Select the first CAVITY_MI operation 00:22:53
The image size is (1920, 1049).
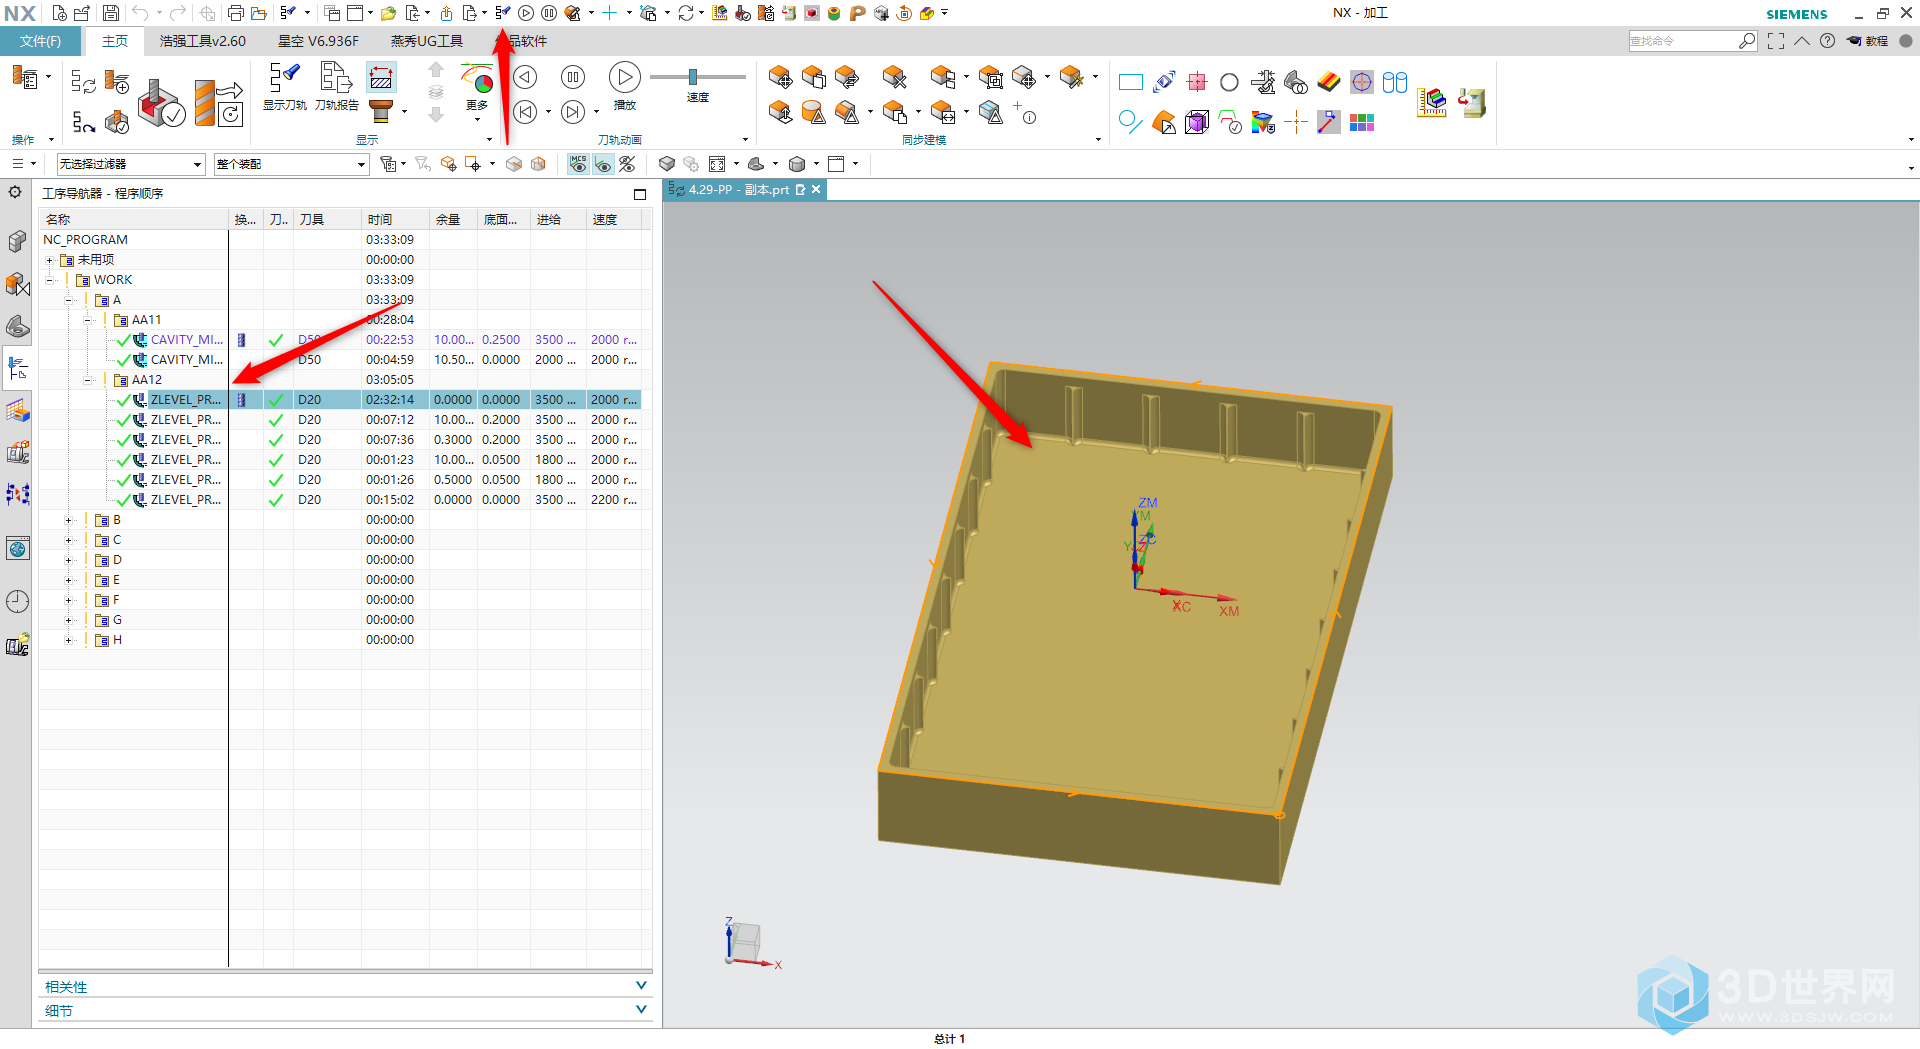pos(340,340)
